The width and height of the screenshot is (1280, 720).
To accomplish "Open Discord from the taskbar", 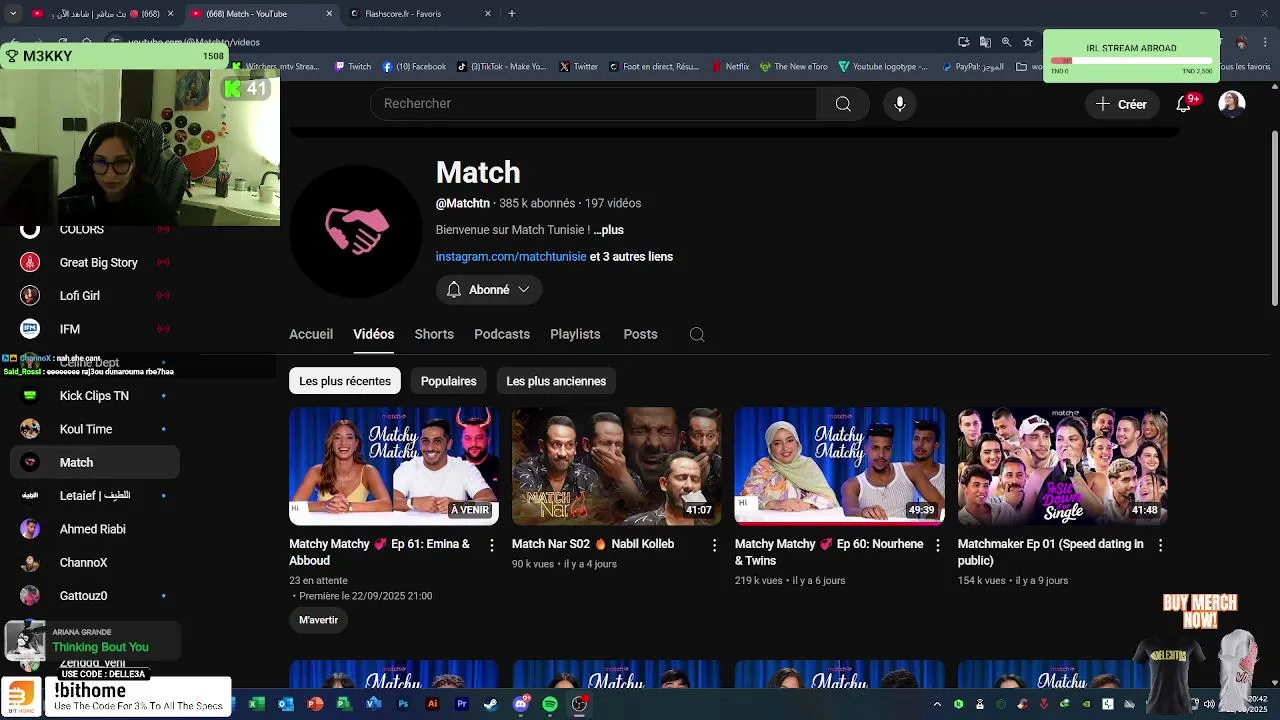I will (521, 704).
